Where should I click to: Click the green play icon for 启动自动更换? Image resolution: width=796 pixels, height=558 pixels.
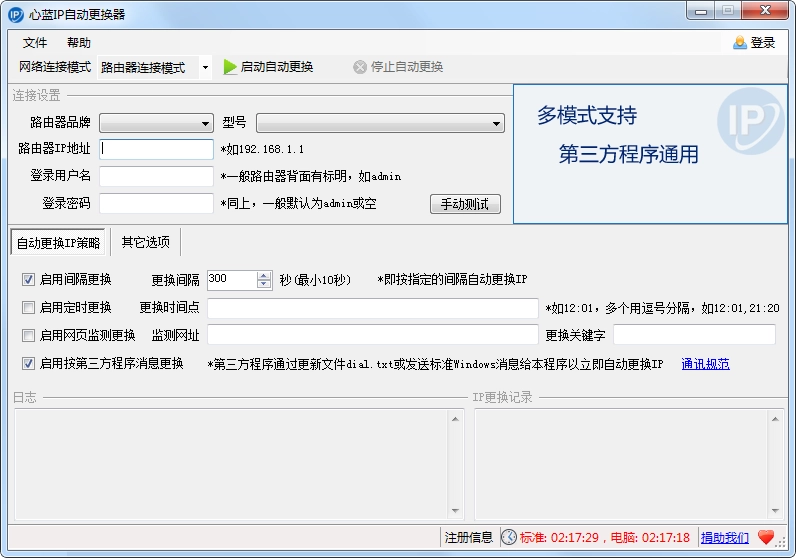(x=230, y=67)
